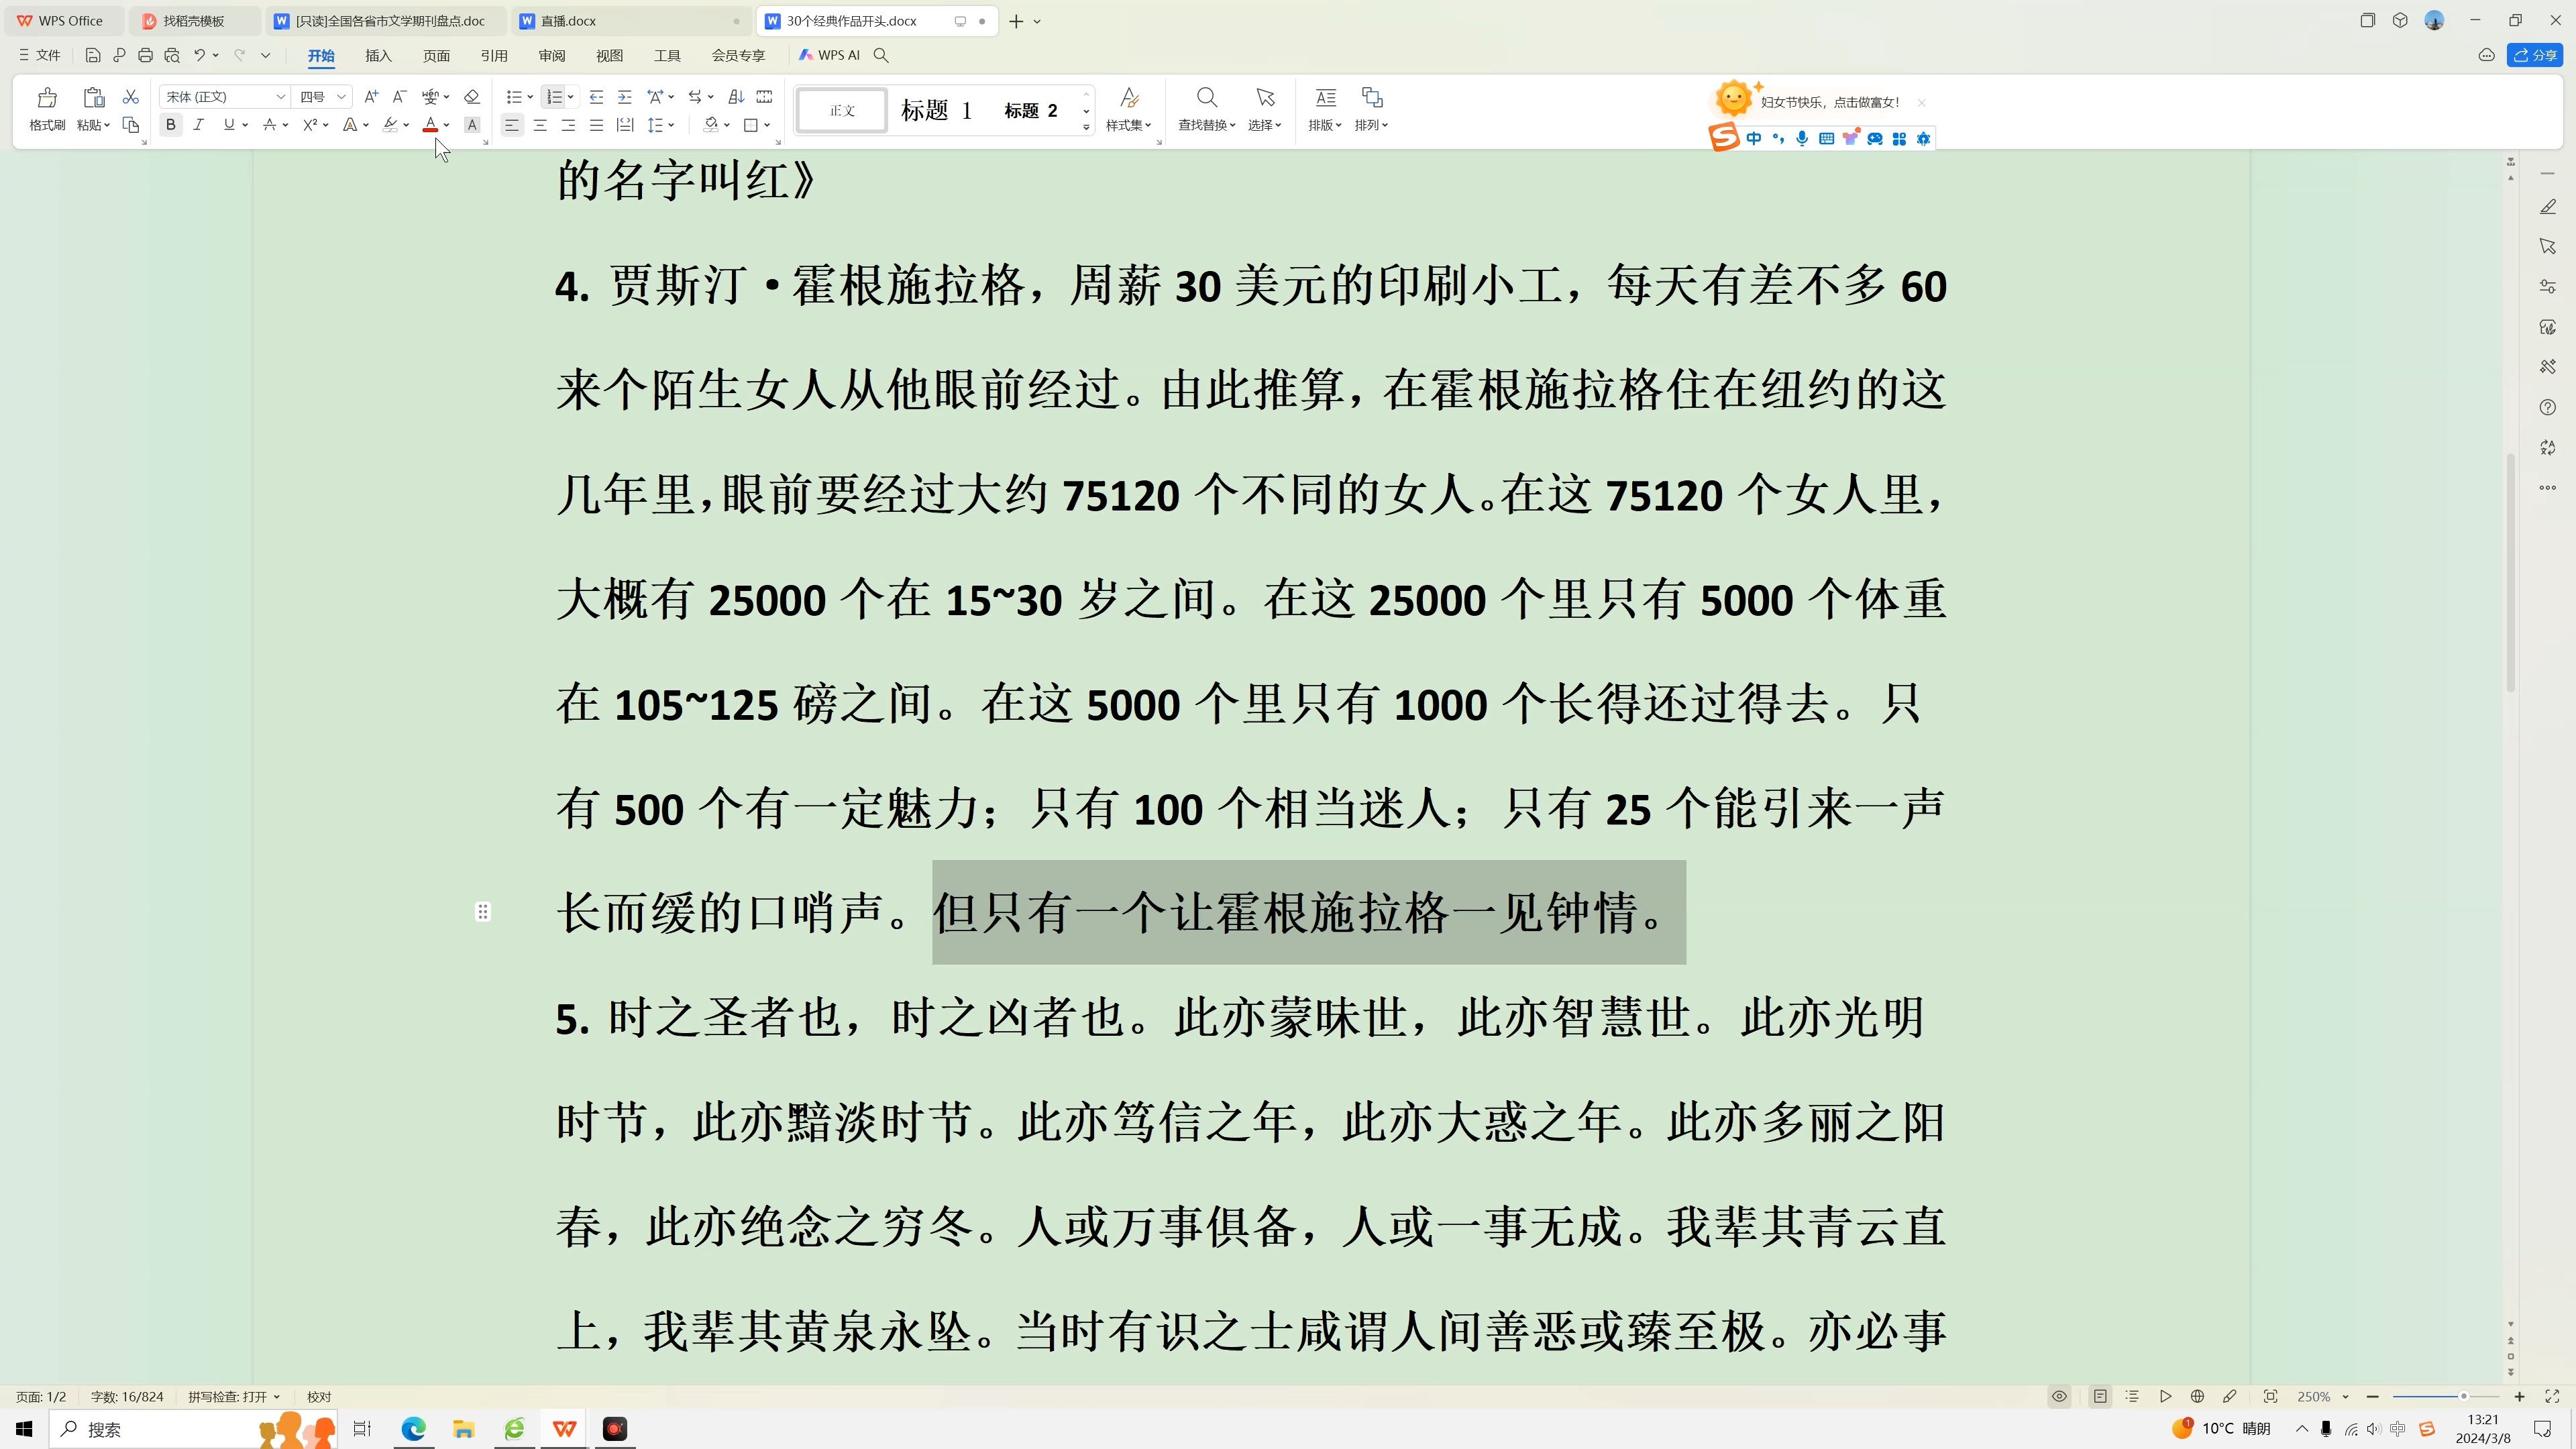Screen dimensions: 2576x1449
Task: Increase paragraph indent
Action: (625, 97)
